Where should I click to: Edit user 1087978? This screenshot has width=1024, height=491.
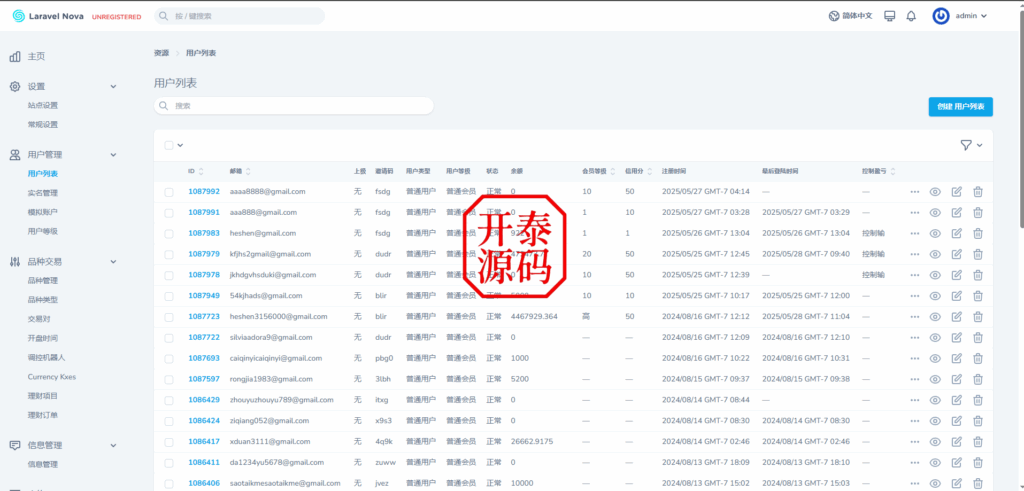(x=957, y=275)
